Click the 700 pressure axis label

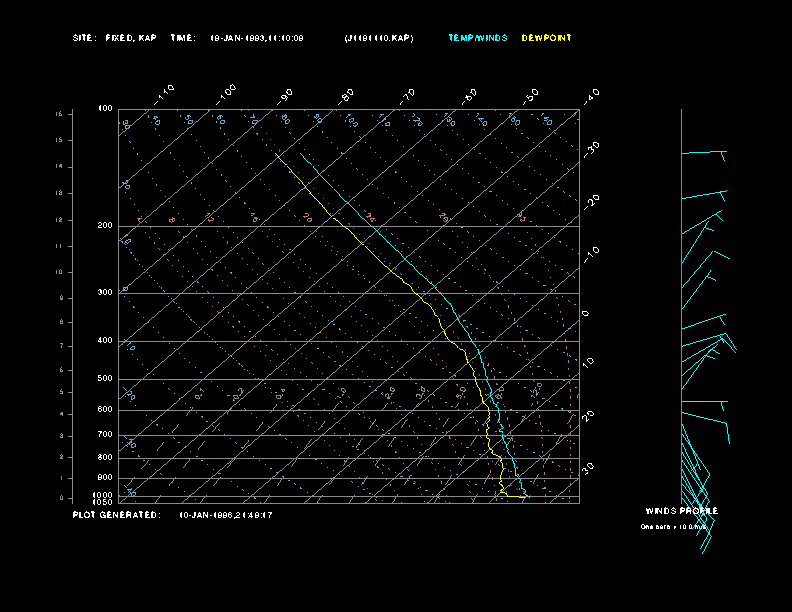point(105,435)
